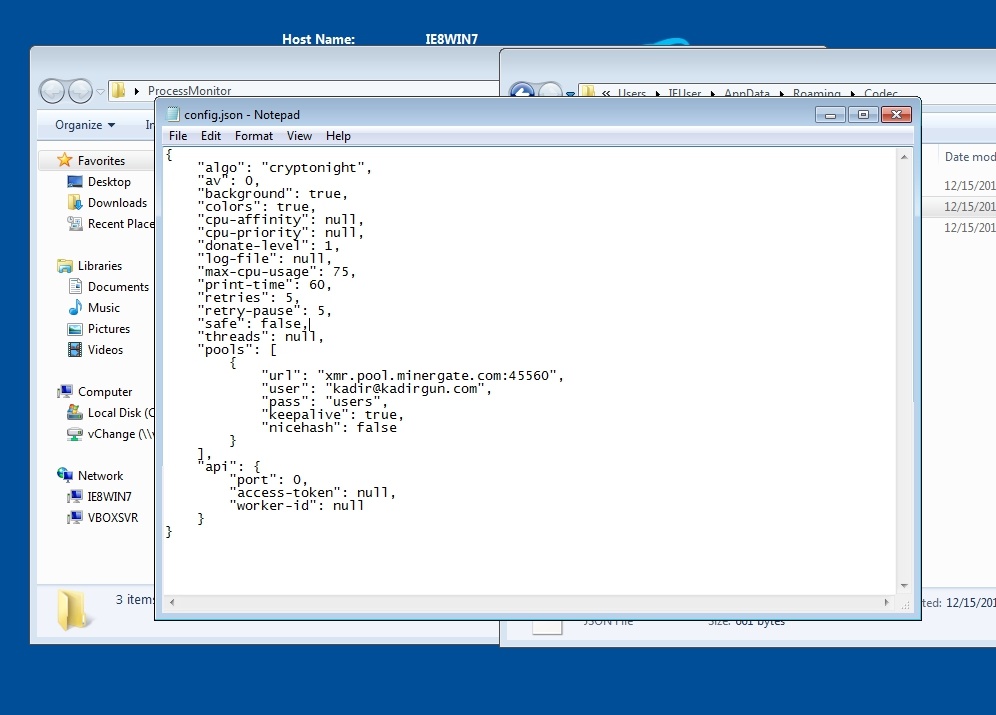Click the Local Disk drive icon
The image size is (996, 715).
(x=75, y=412)
